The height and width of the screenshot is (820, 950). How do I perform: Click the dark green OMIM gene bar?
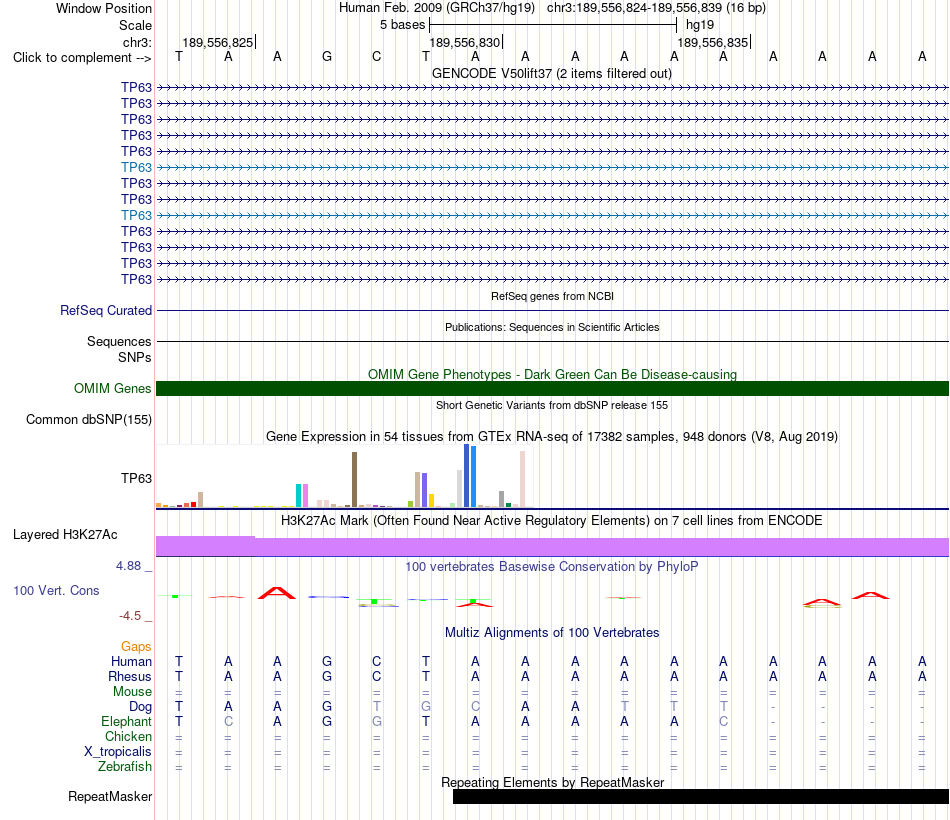tap(552, 388)
